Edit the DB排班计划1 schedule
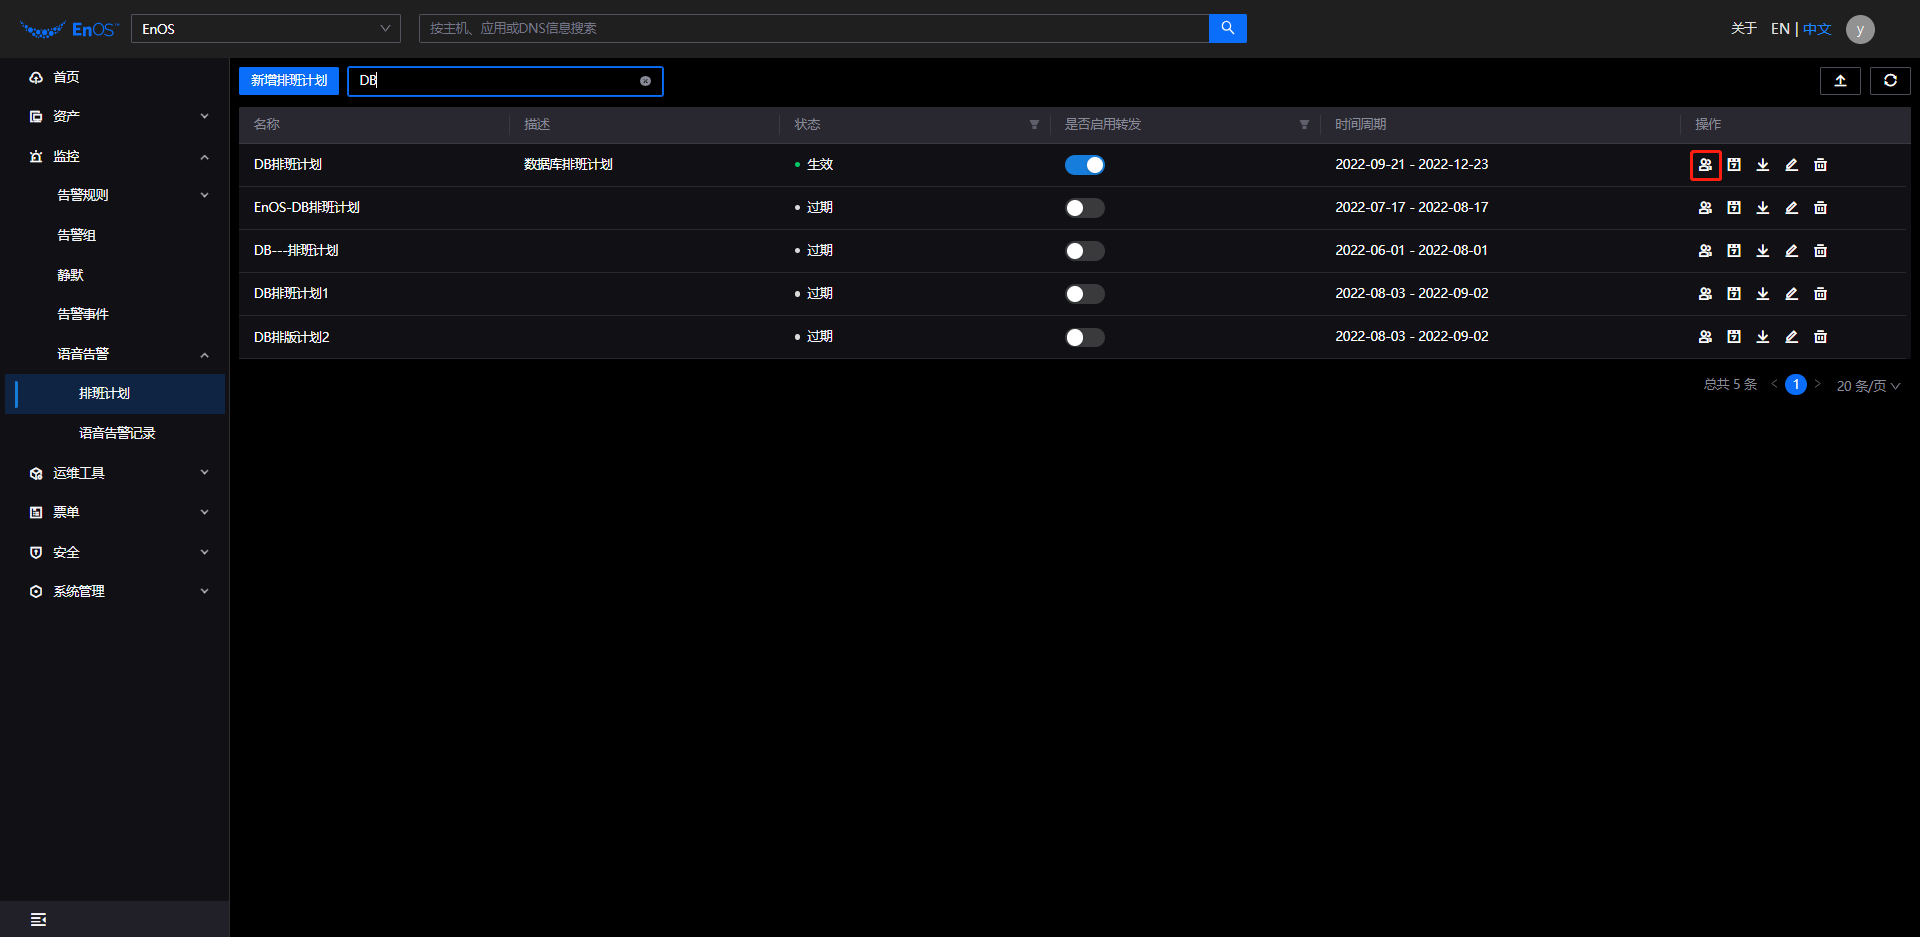 click(1792, 294)
